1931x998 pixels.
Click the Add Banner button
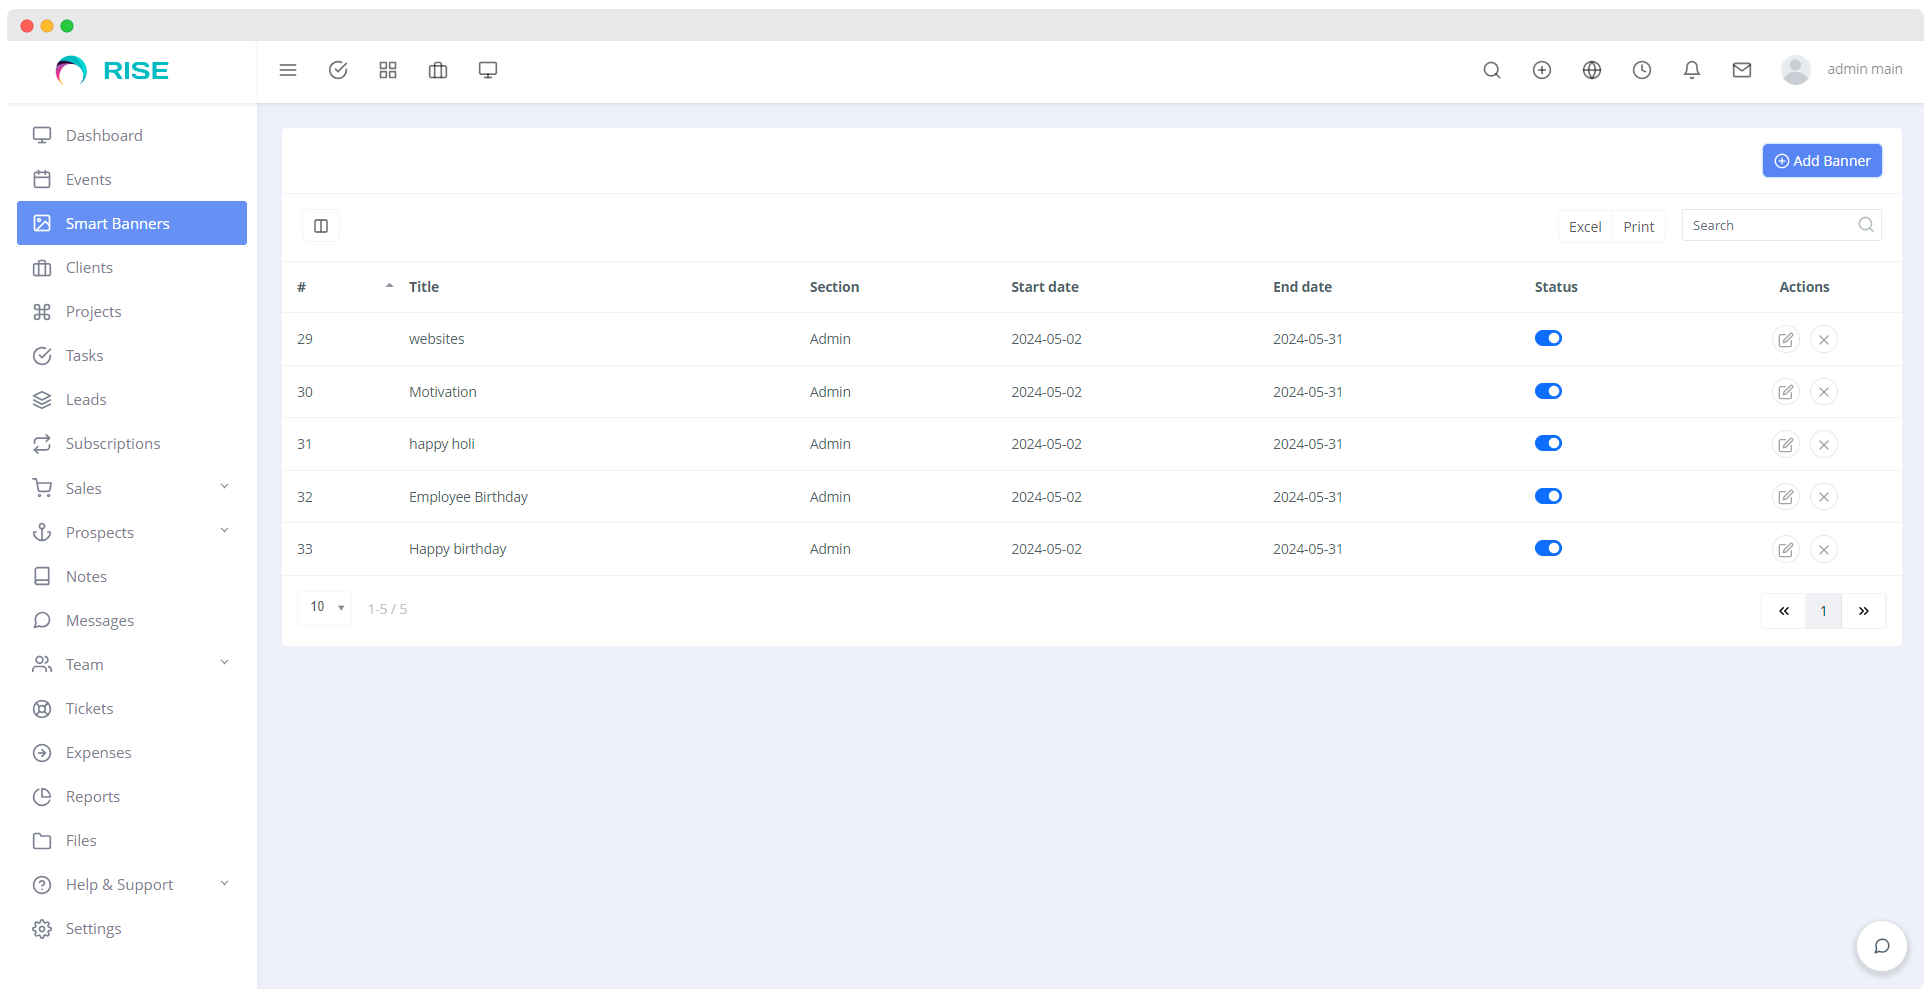point(1821,160)
